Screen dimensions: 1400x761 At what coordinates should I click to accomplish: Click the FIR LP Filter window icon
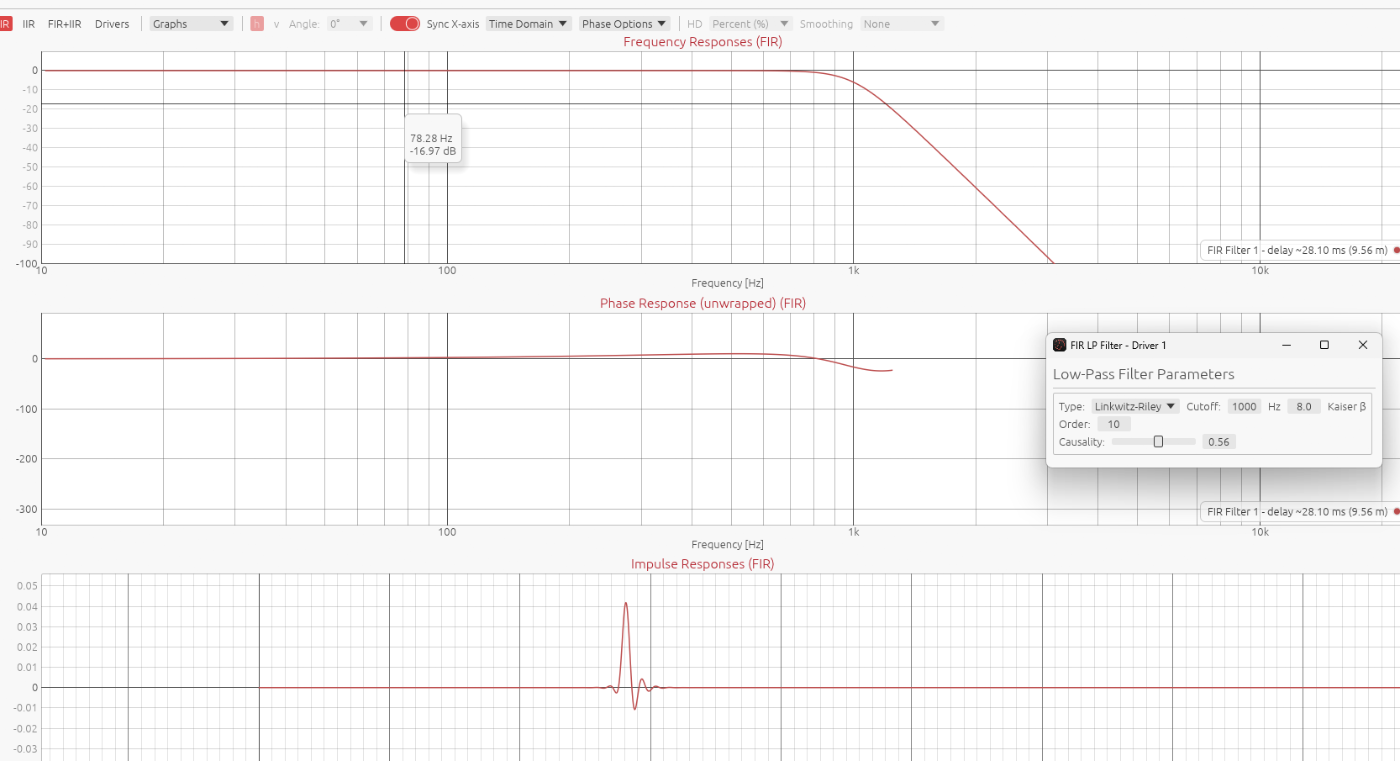[x=1060, y=345]
